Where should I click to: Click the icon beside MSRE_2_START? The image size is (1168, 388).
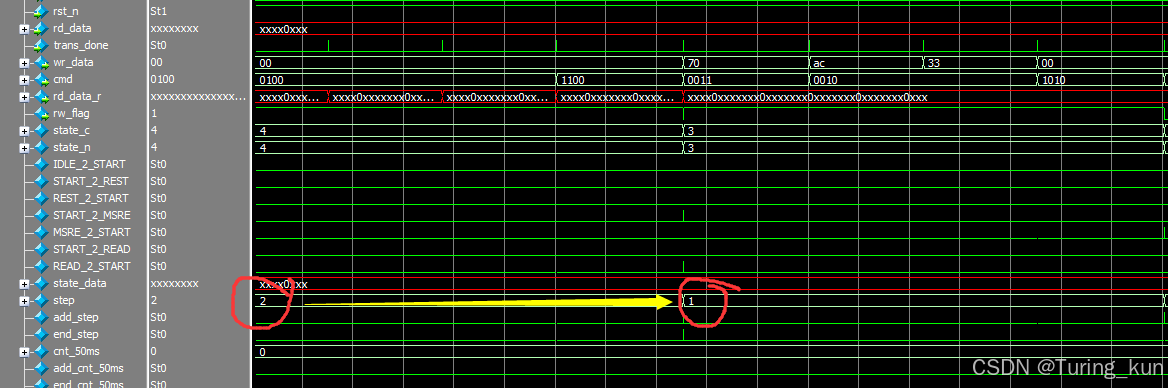pyautogui.click(x=41, y=232)
